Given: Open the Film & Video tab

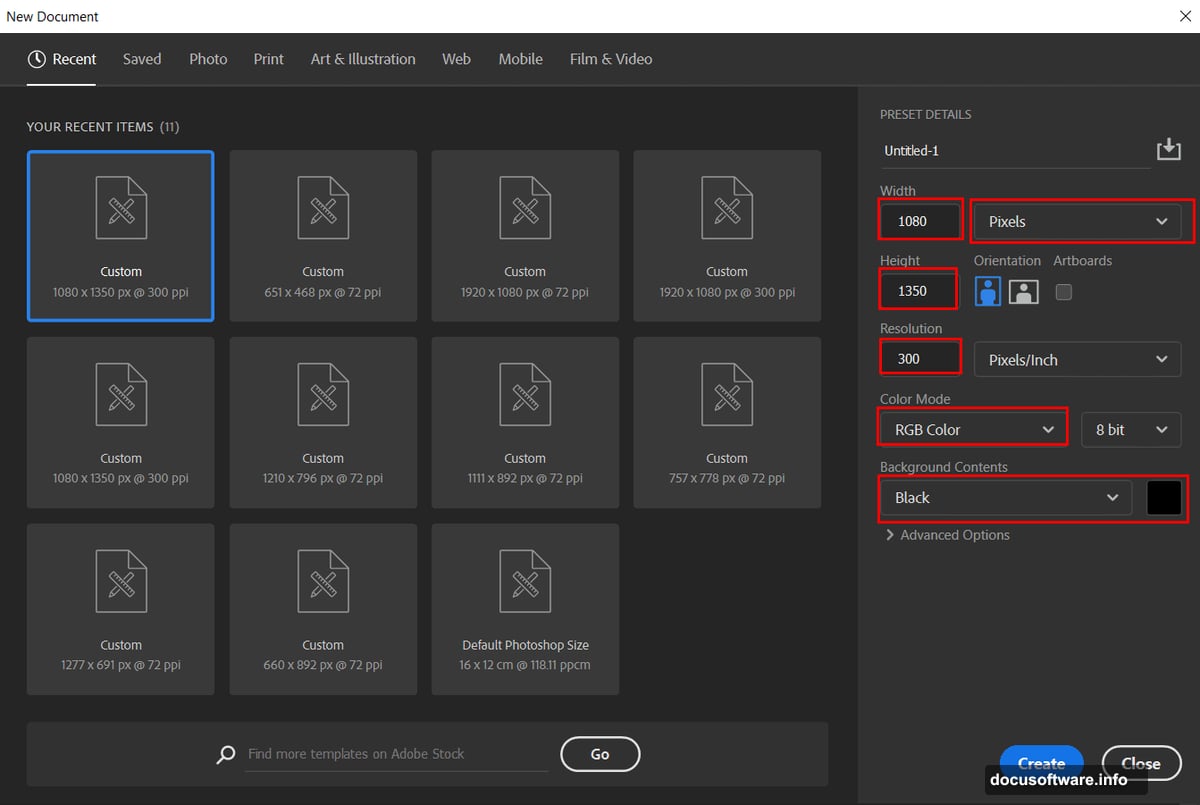Looking at the screenshot, I should point(610,59).
